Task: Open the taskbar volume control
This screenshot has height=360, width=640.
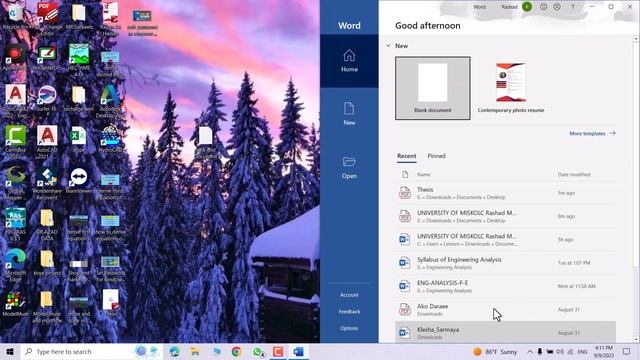Action: pos(560,351)
